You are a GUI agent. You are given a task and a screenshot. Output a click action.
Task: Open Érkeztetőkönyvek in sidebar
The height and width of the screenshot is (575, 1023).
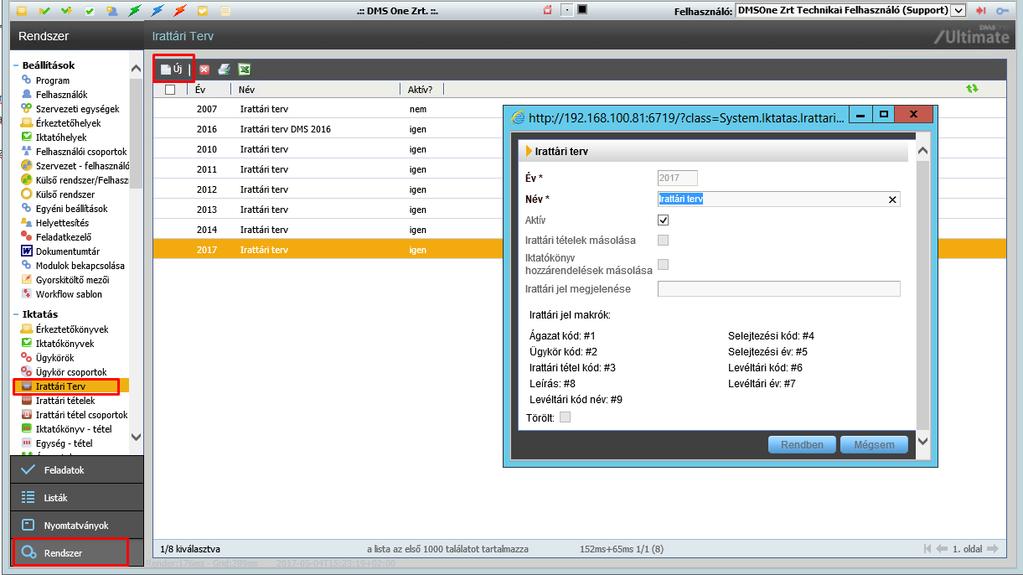(x=72, y=330)
